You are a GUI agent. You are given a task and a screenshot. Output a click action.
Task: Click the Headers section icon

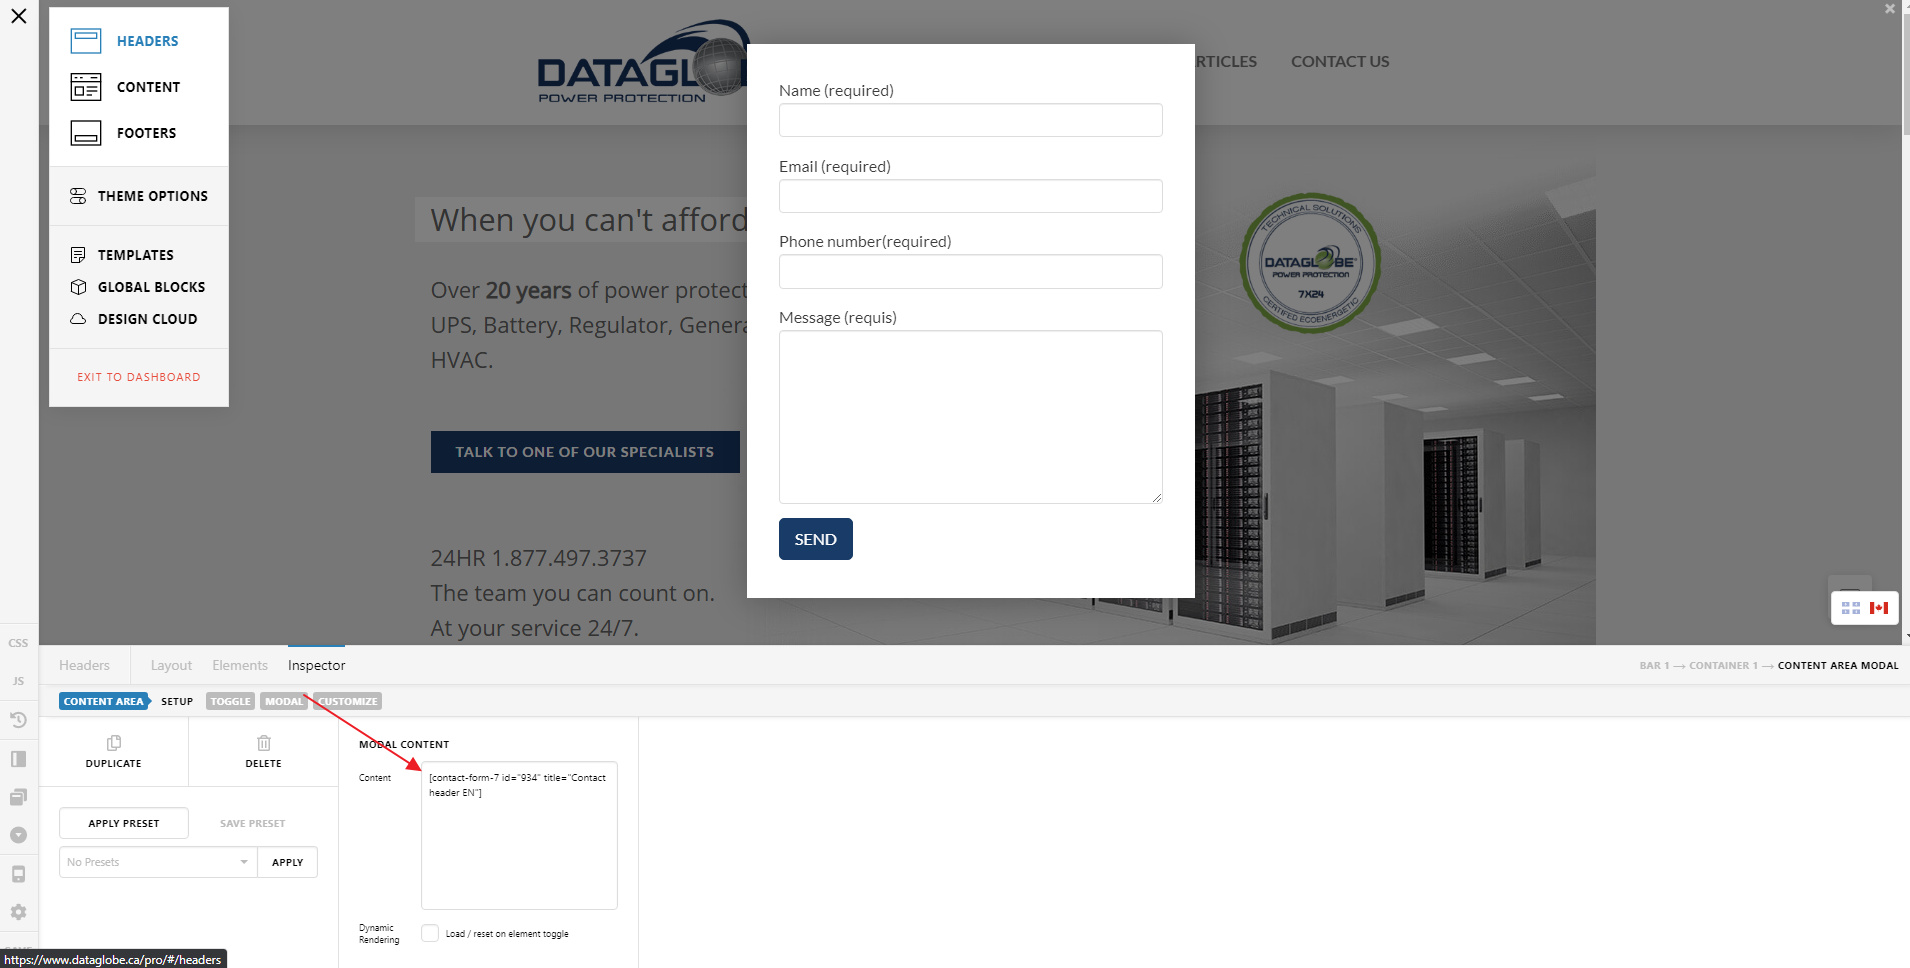tap(86, 41)
